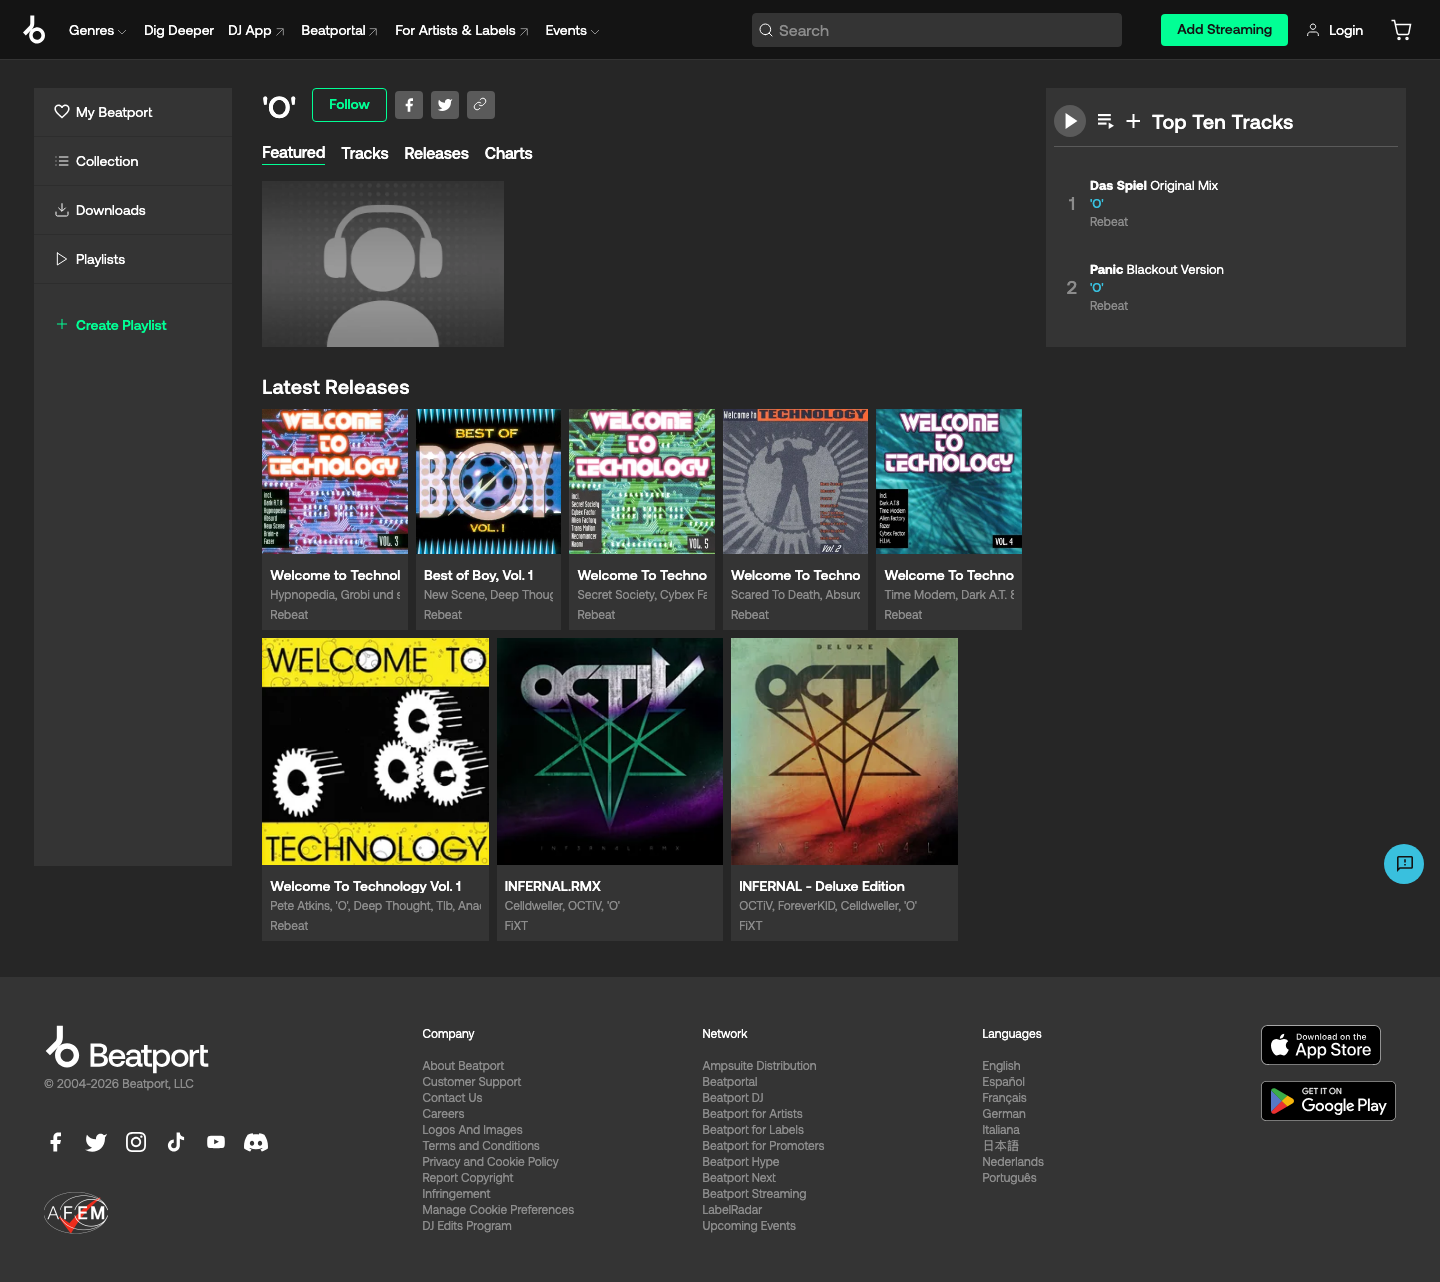This screenshot has height=1282, width=1440.
Task: Go to Dig Deeper
Action: 179,31
